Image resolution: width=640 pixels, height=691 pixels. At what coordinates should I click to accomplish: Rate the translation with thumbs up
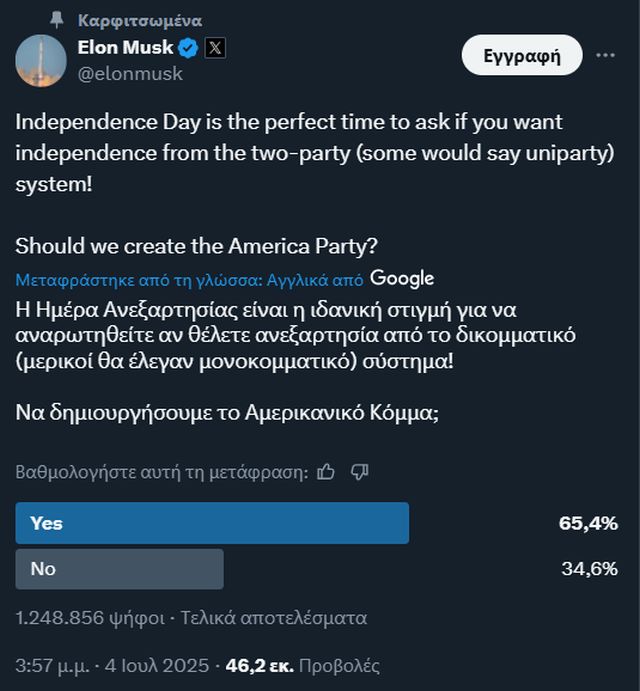click(326, 471)
